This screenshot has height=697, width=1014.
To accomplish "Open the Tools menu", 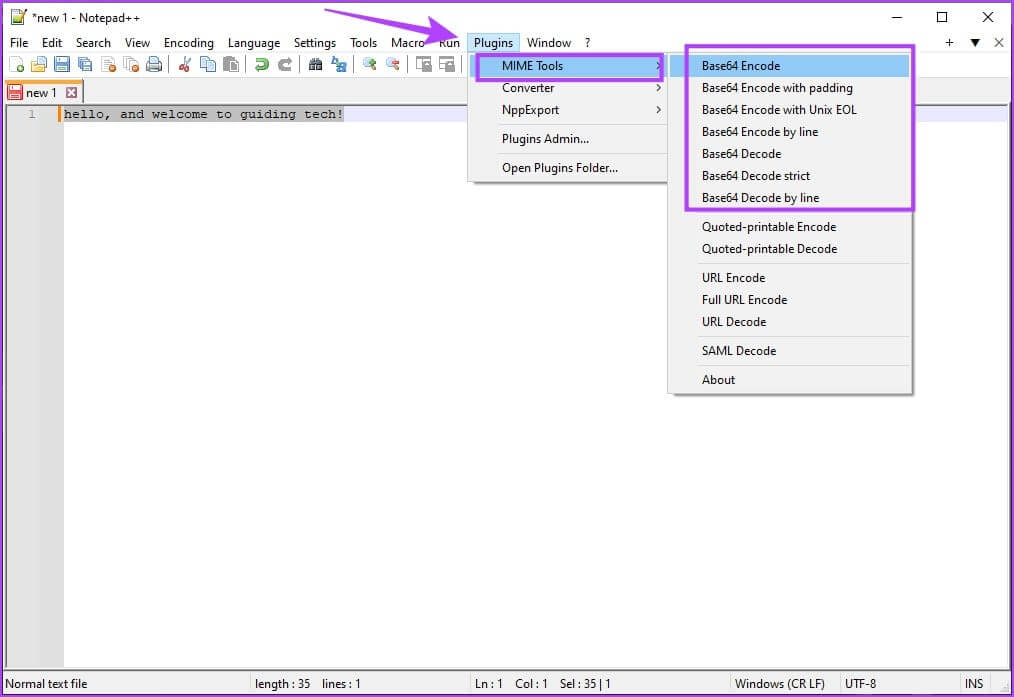I will pos(363,43).
